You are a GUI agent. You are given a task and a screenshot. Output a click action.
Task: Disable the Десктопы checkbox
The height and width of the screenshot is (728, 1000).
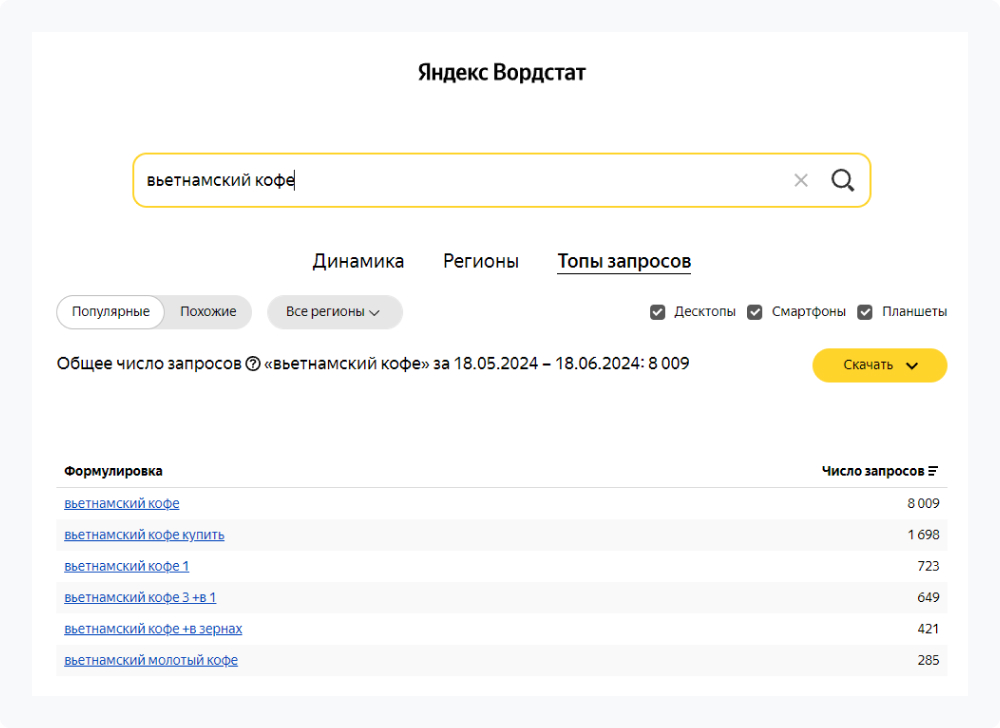[657, 312]
